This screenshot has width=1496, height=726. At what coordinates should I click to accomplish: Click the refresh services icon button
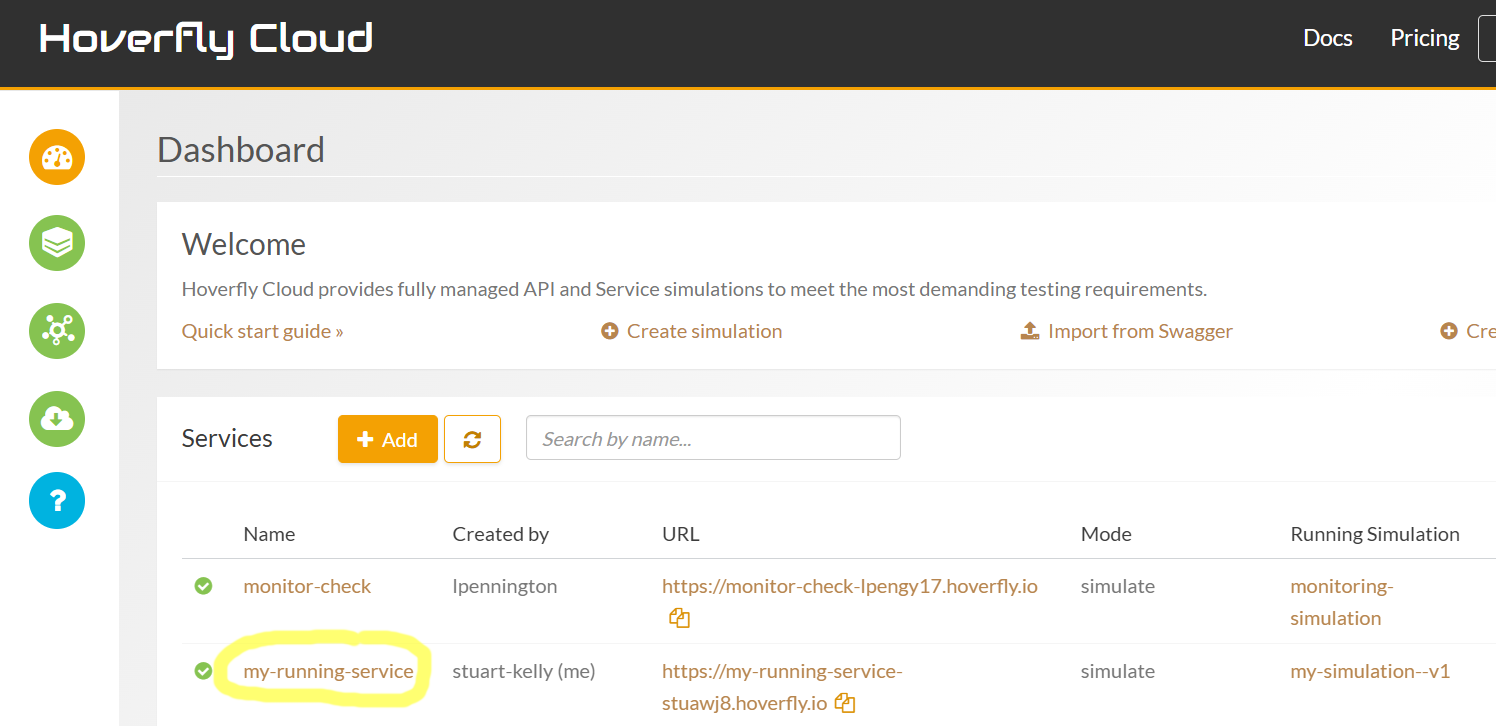tap(472, 439)
